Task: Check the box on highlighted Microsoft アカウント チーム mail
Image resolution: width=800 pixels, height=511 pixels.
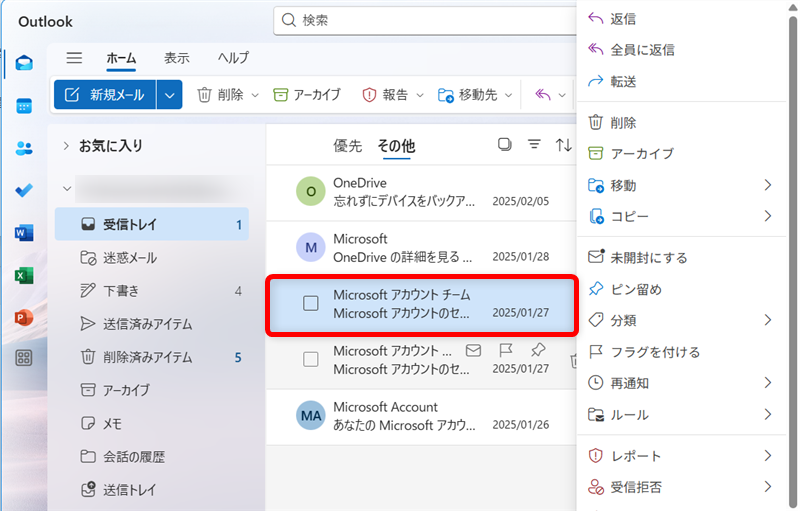Action: click(x=311, y=304)
